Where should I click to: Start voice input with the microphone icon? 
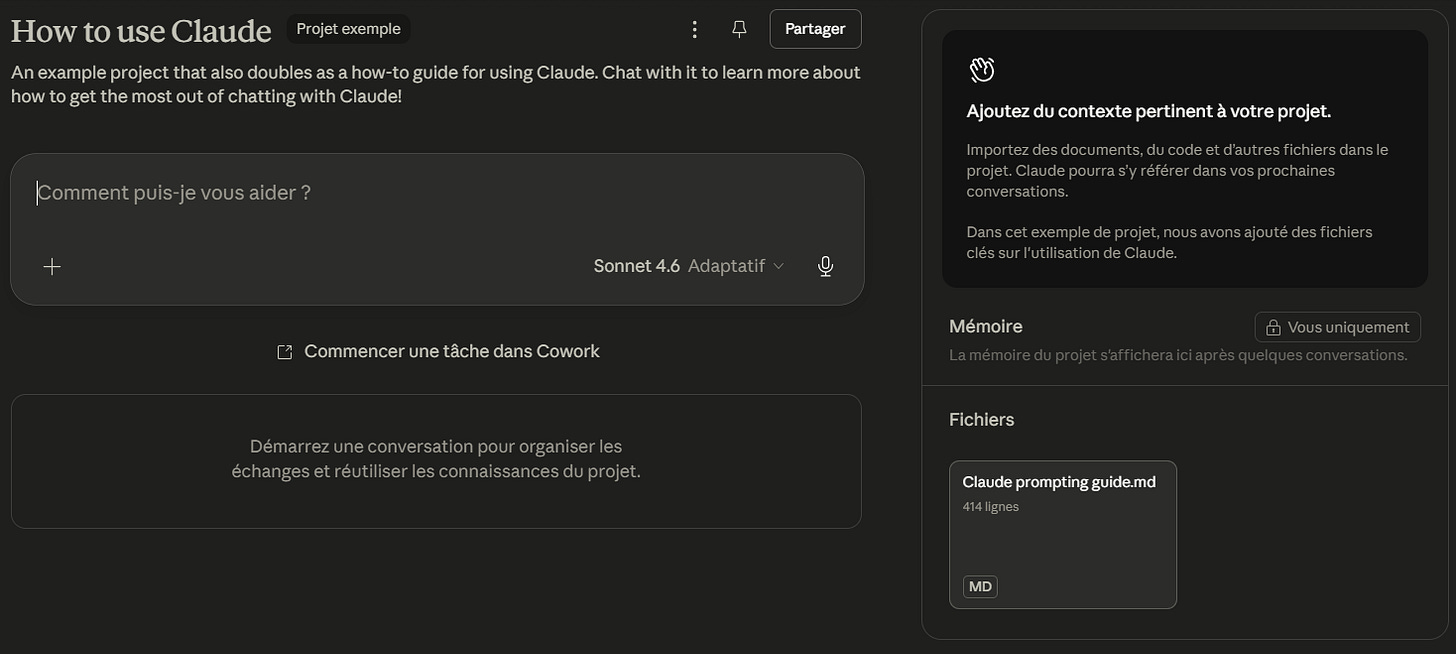pyautogui.click(x=825, y=266)
